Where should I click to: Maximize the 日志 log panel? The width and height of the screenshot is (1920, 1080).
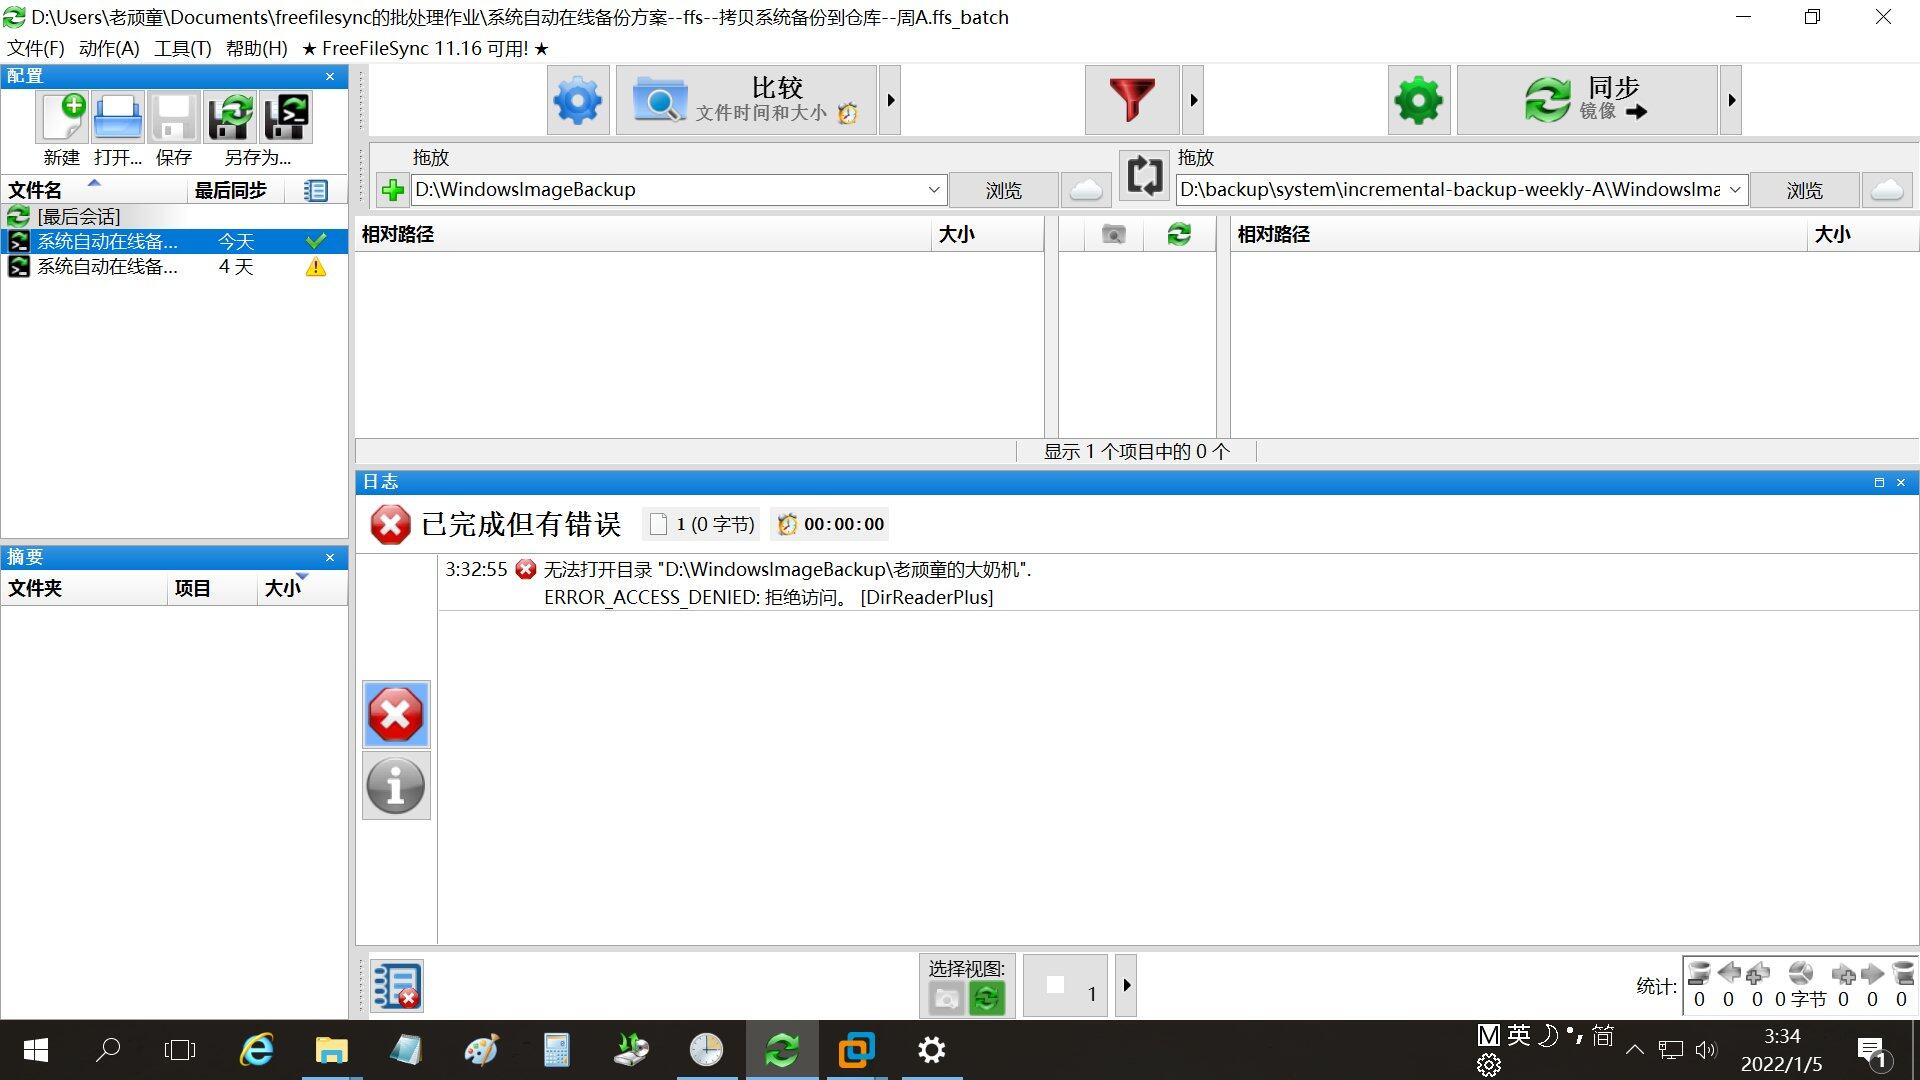click(1879, 482)
